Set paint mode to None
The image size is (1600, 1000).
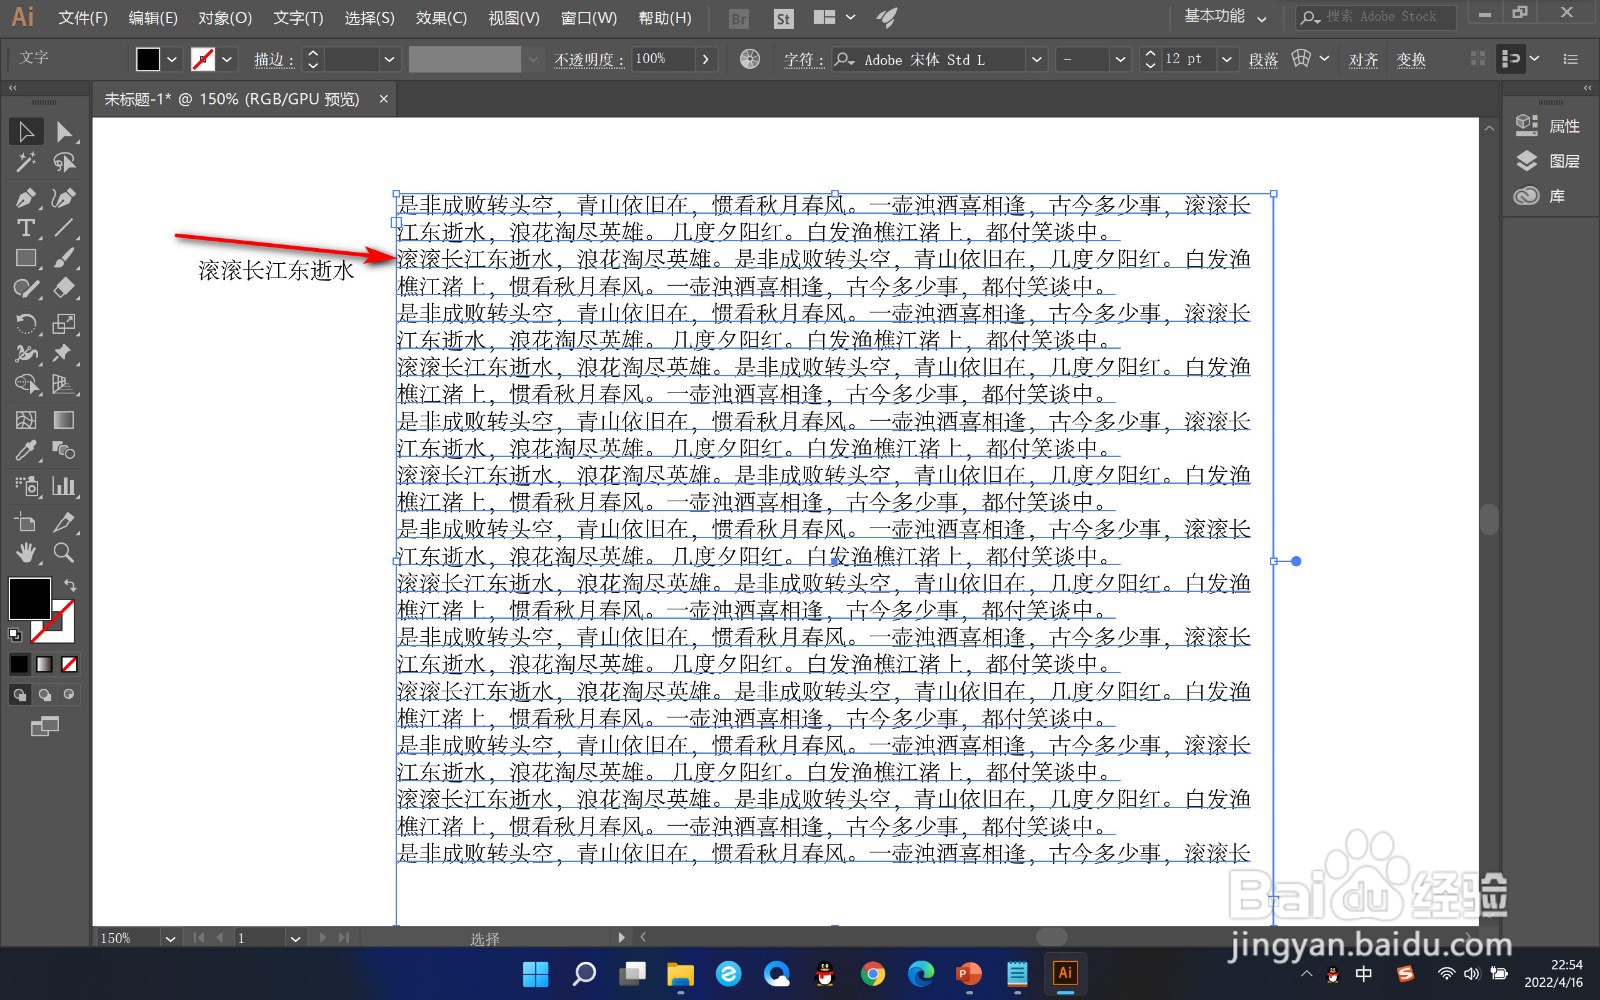pyautogui.click(x=69, y=664)
